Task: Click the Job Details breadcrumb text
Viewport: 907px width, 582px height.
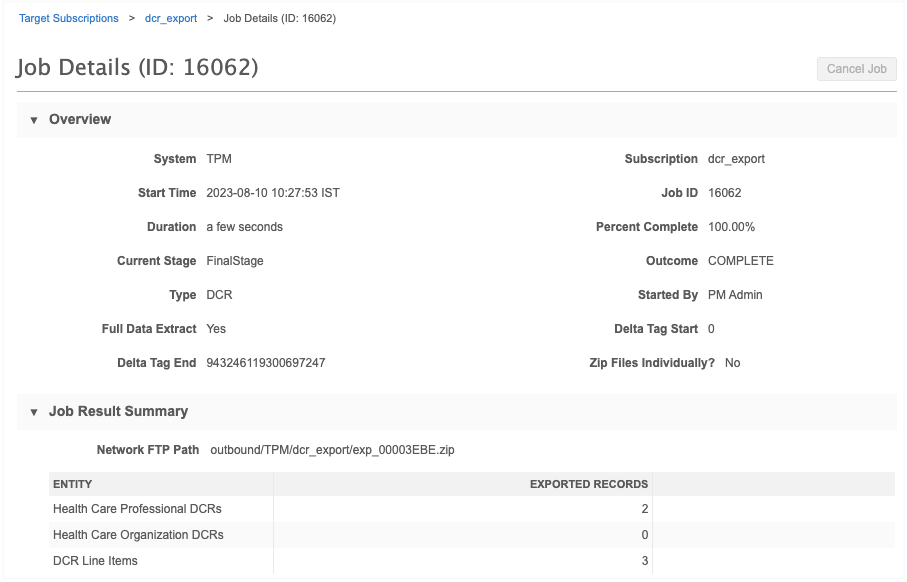Action: coord(279,19)
